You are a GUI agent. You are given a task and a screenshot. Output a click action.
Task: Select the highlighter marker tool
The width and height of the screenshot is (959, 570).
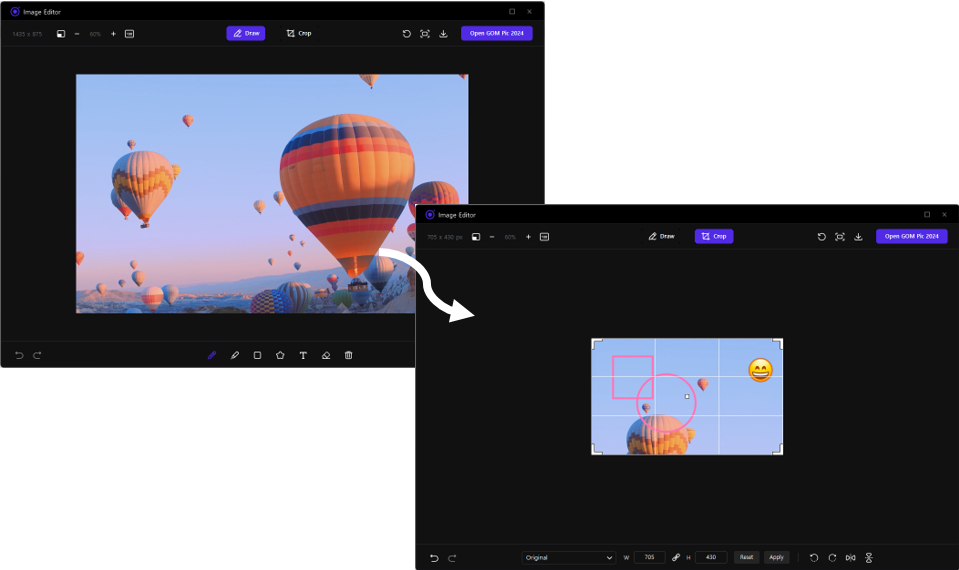[x=235, y=355]
